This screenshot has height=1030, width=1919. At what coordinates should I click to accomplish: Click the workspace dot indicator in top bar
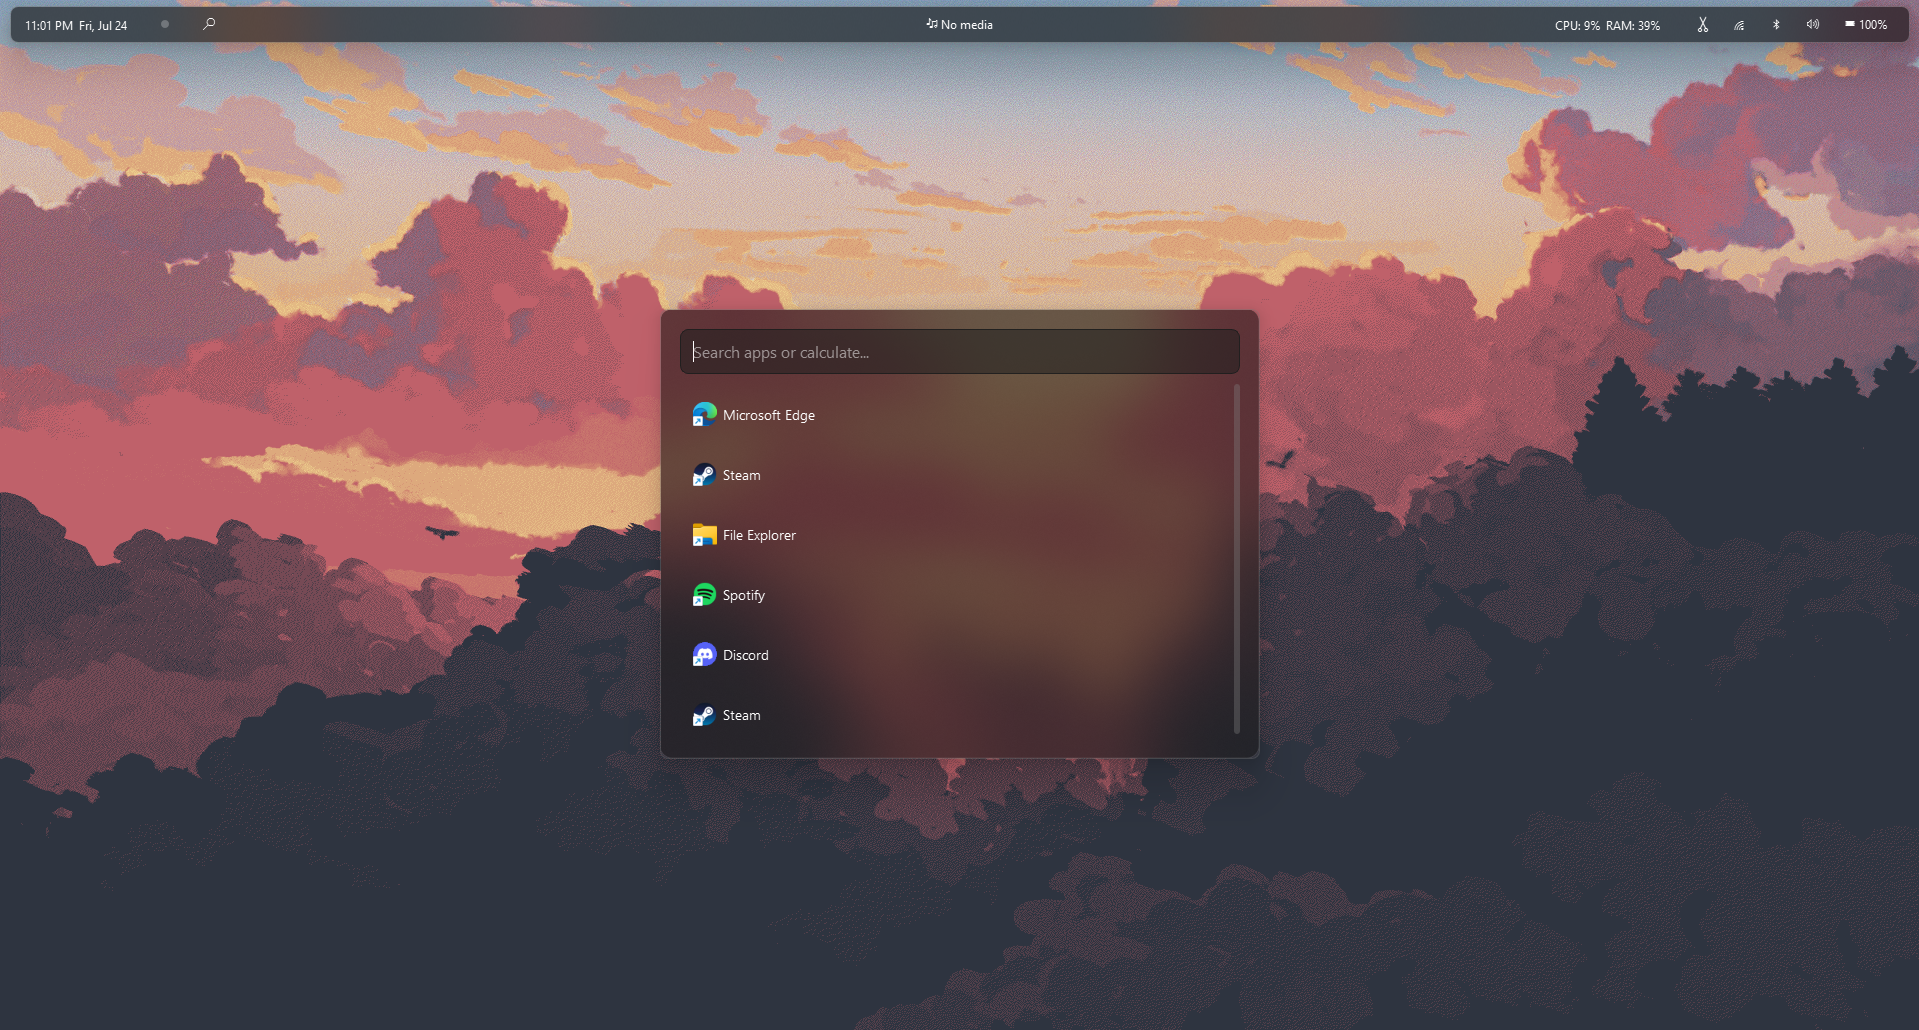click(165, 24)
